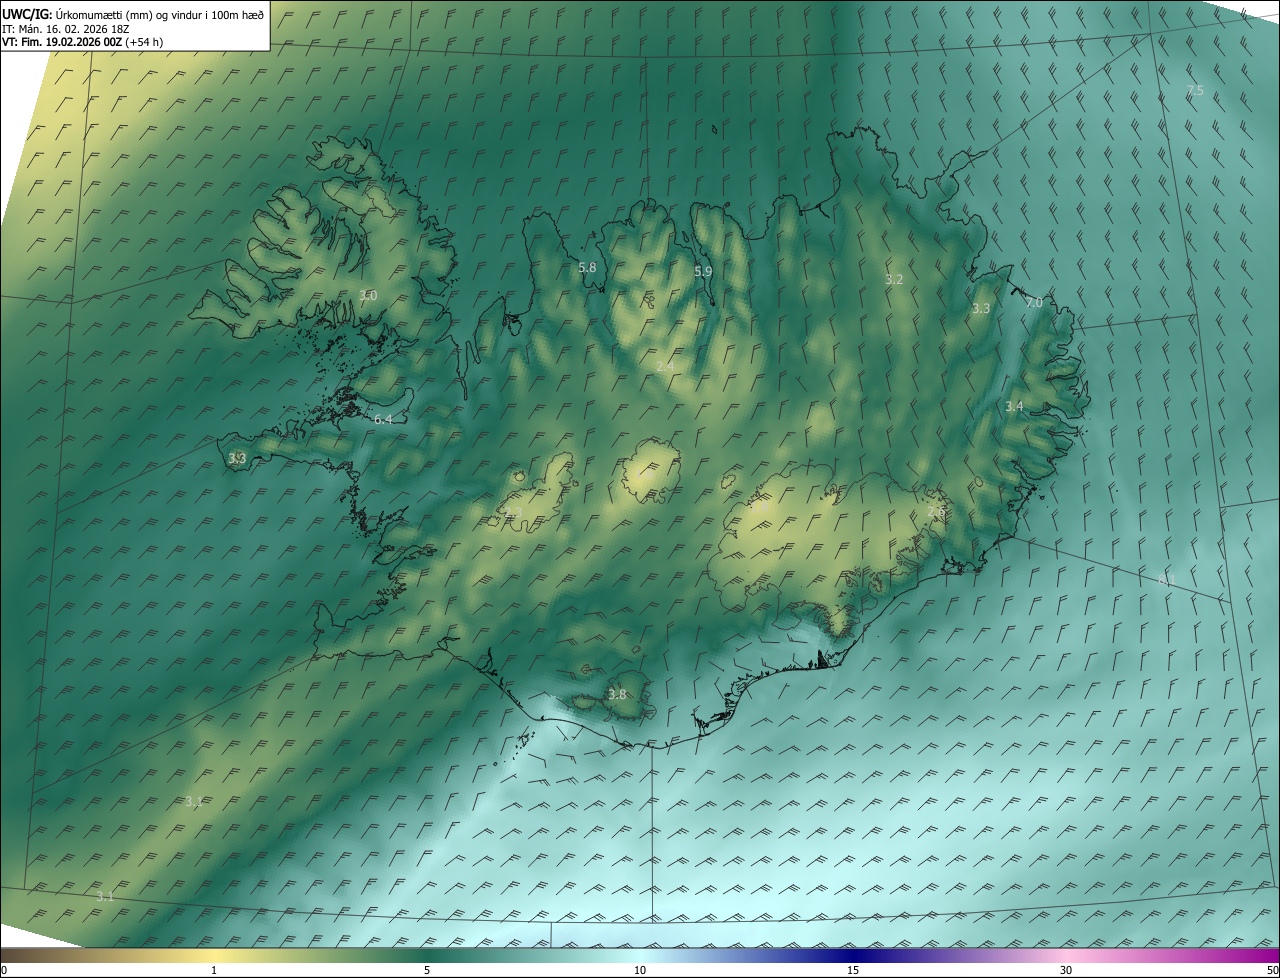Click the 3.0 value label in the Westfjords
Image resolution: width=1280 pixels, height=978 pixels.
368,295
